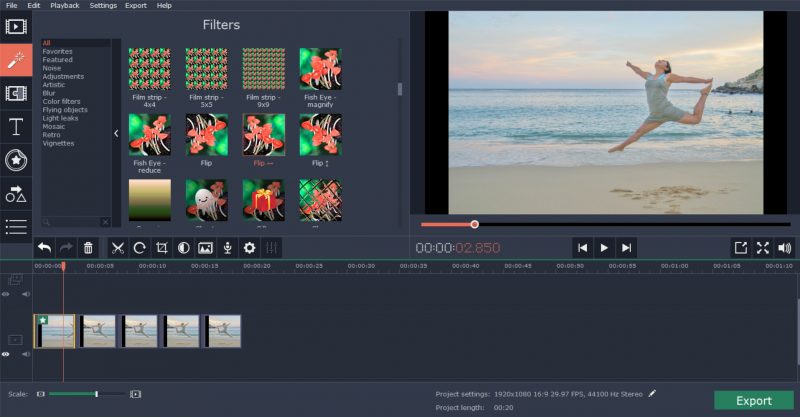Select the scissors split tool

coord(118,248)
